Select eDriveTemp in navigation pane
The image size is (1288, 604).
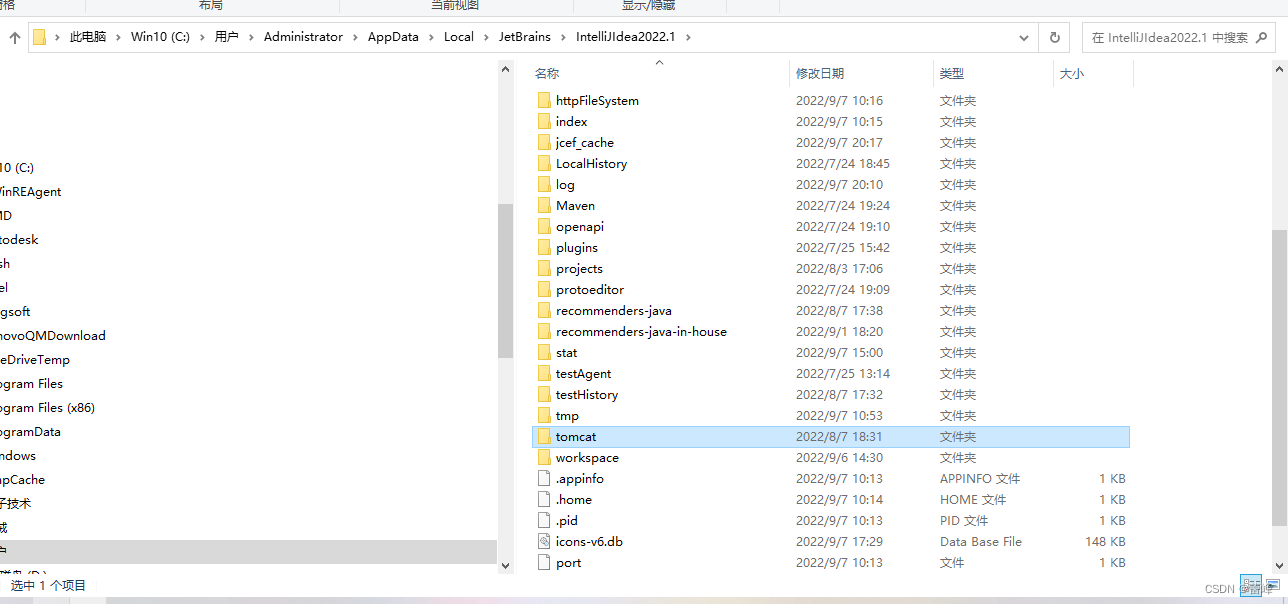pyautogui.click(x=35, y=359)
